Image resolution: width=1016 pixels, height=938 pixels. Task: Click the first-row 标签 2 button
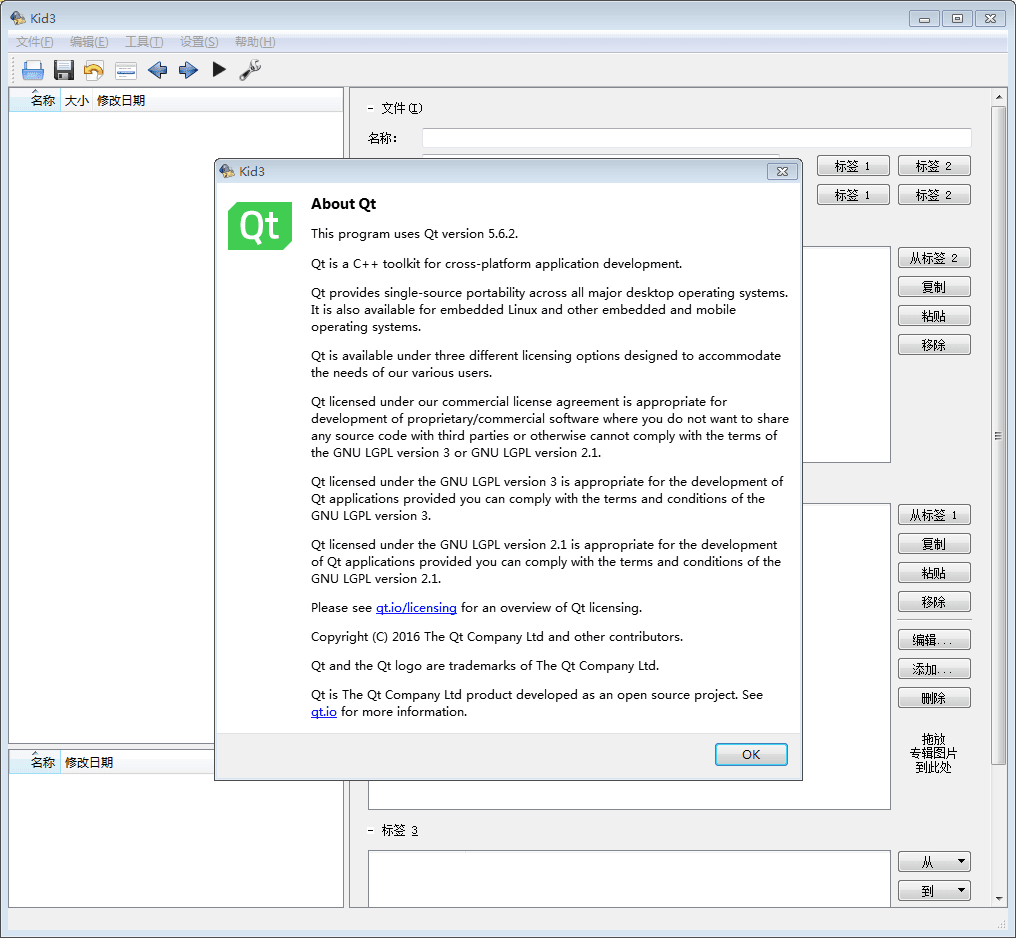tap(934, 166)
